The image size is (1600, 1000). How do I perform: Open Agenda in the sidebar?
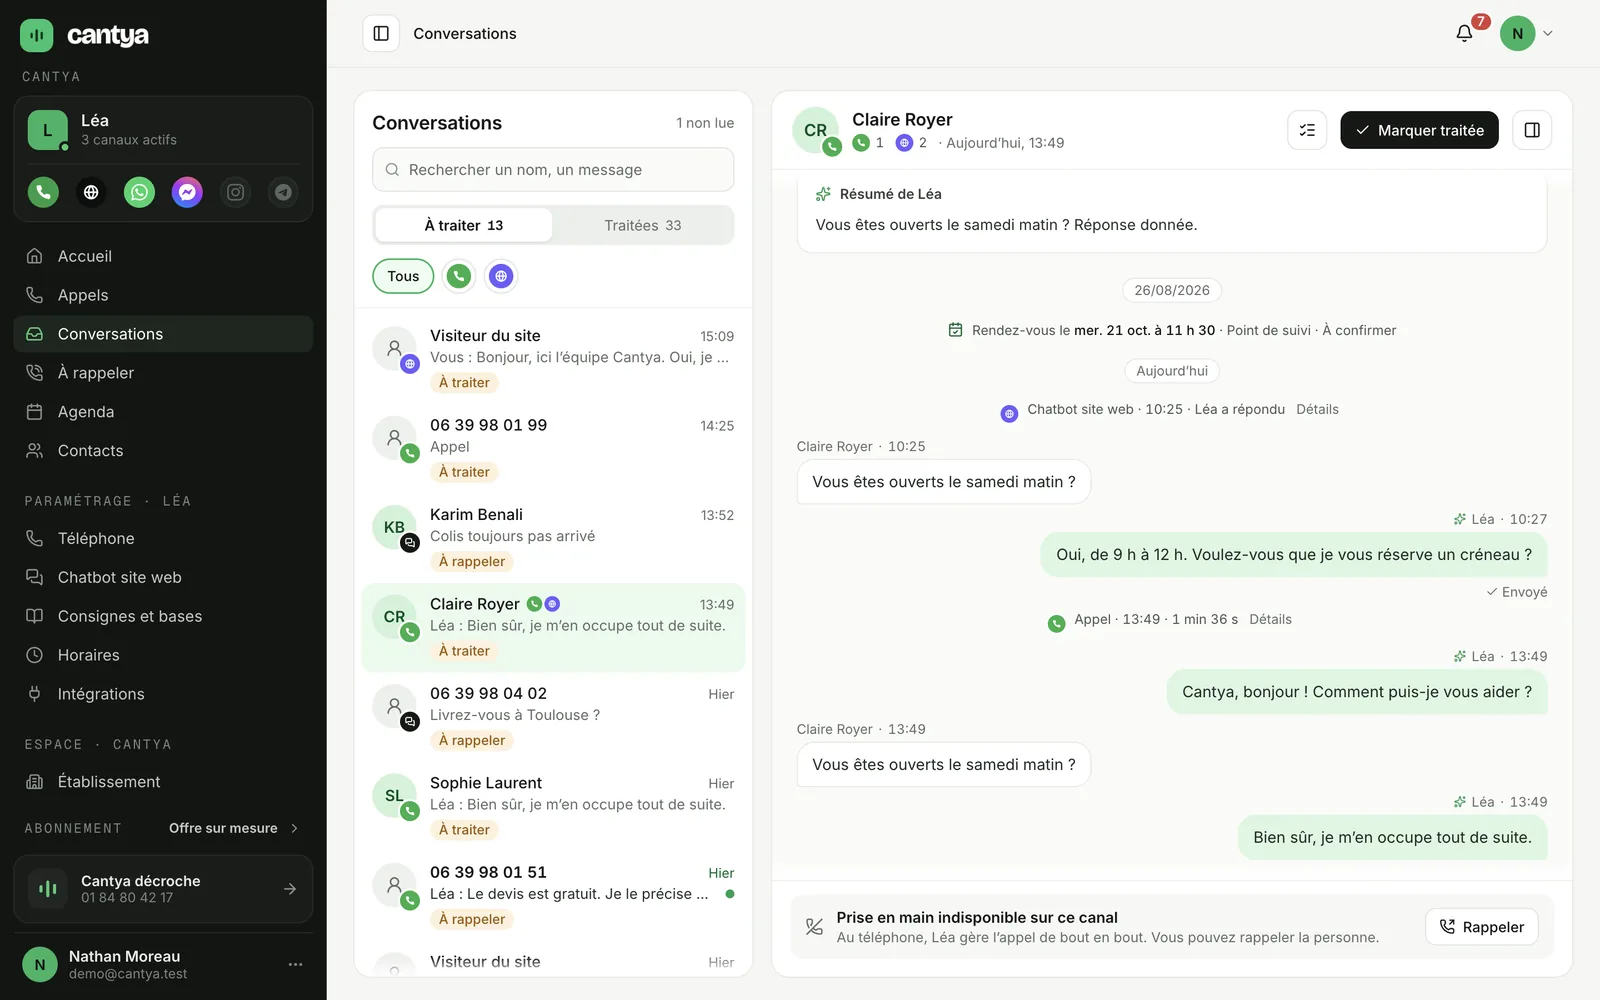[x=163, y=412]
